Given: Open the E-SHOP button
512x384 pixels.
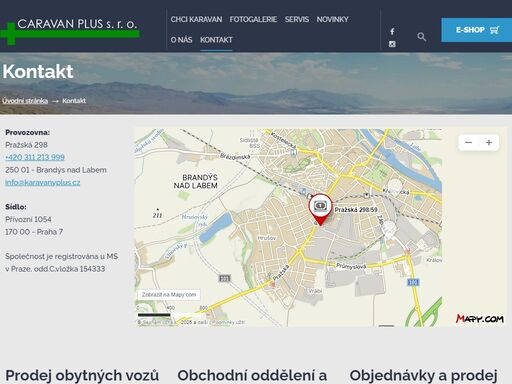Looking at the screenshot, I should coord(477,30).
